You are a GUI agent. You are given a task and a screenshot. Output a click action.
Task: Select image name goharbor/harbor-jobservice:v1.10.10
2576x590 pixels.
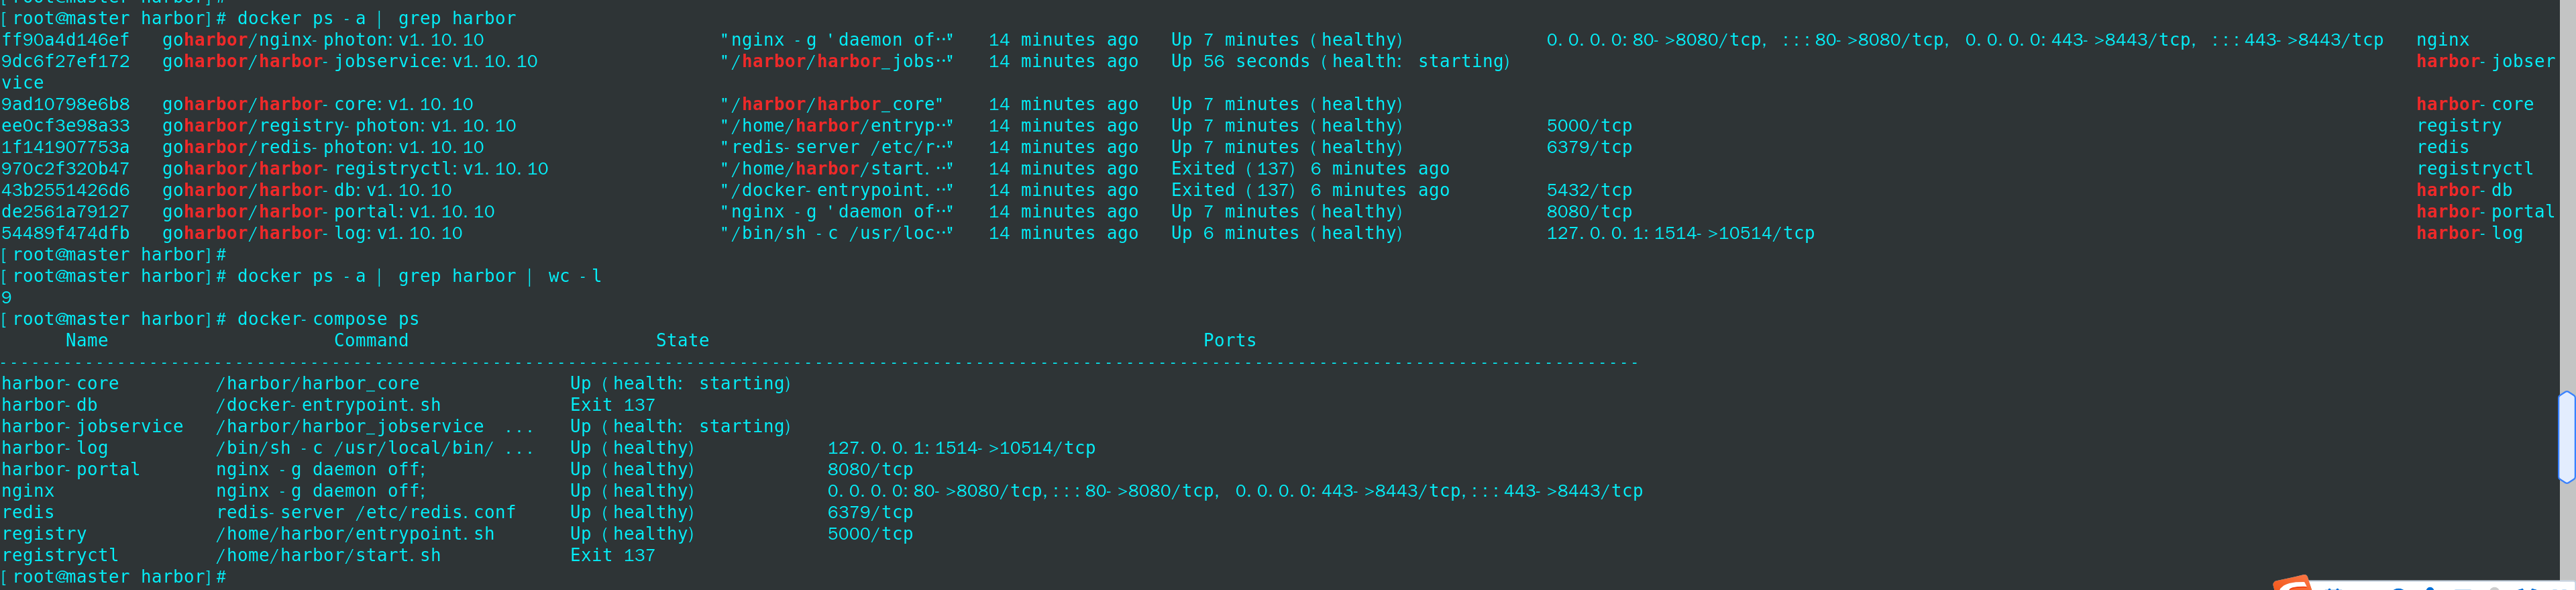[x=350, y=61]
